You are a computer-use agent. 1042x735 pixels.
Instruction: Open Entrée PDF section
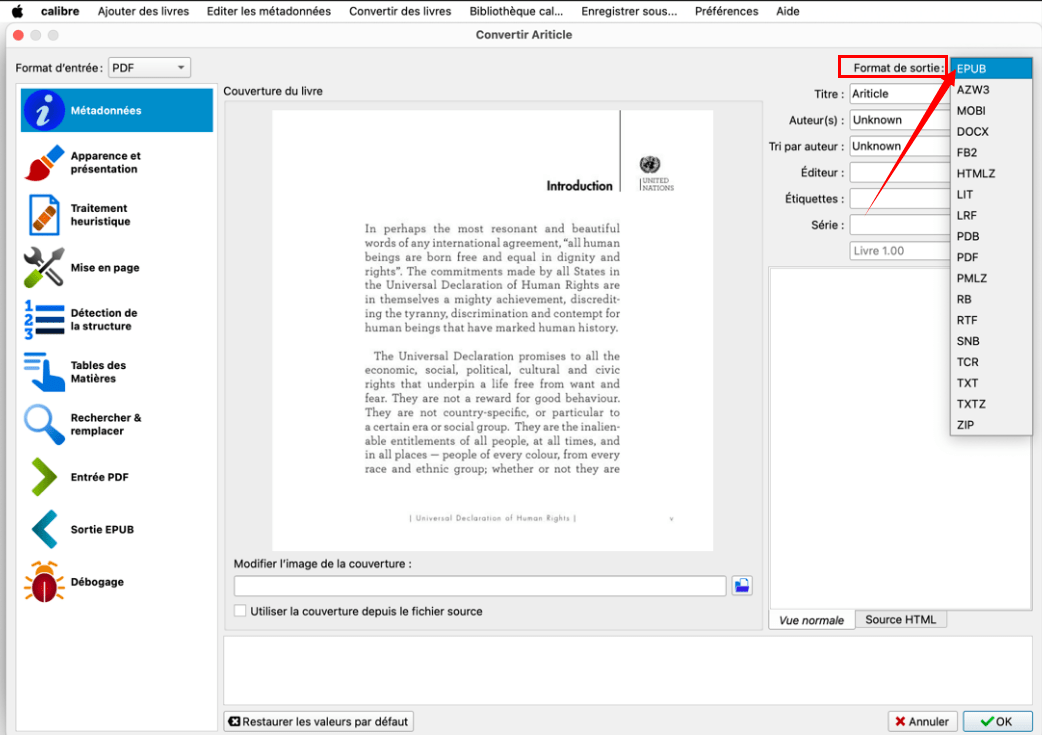pyautogui.click(x=117, y=477)
